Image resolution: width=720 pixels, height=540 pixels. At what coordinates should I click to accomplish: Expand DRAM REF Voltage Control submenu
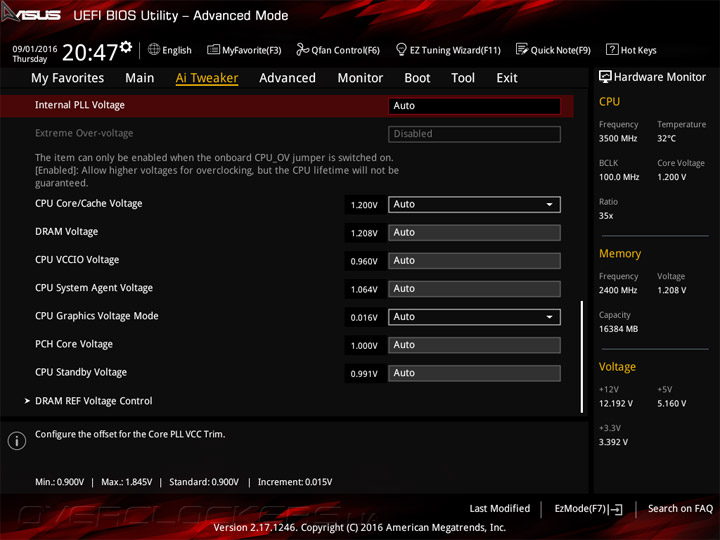94,401
